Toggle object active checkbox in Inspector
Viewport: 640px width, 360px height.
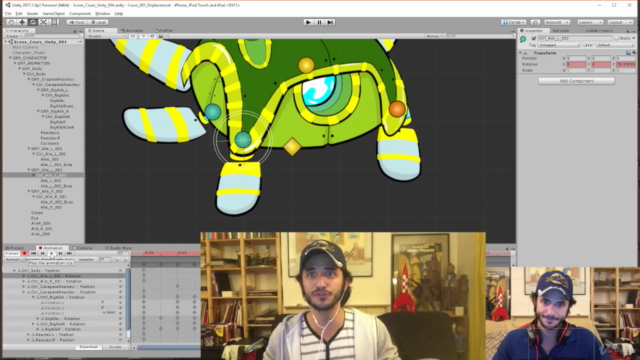coord(533,38)
